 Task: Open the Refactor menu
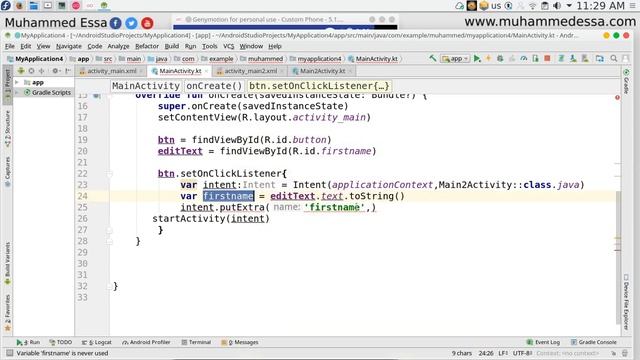pyautogui.click(x=147, y=46)
